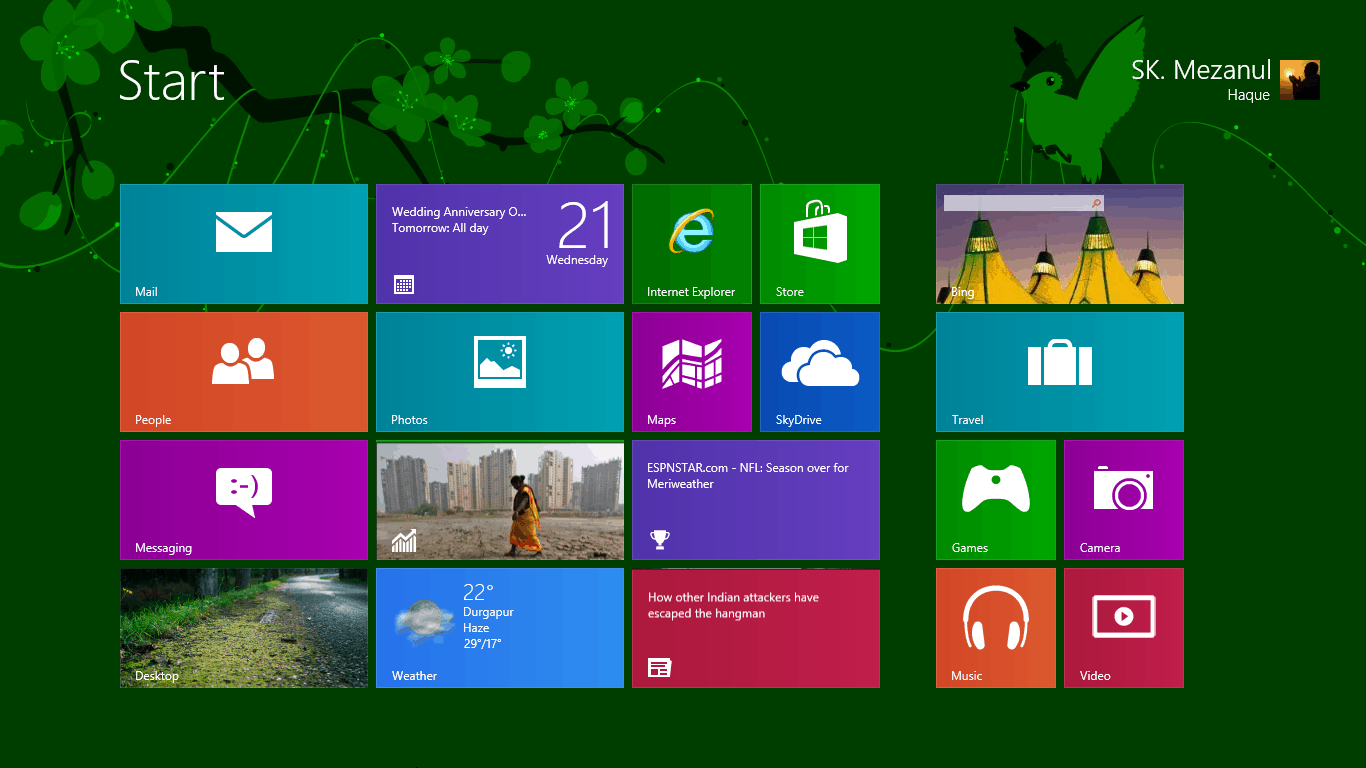Image resolution: width=1366 pixels, height=768 pixels.
Task: Open the Desktop tile thumbnail
Action: [x=244, y=628]
